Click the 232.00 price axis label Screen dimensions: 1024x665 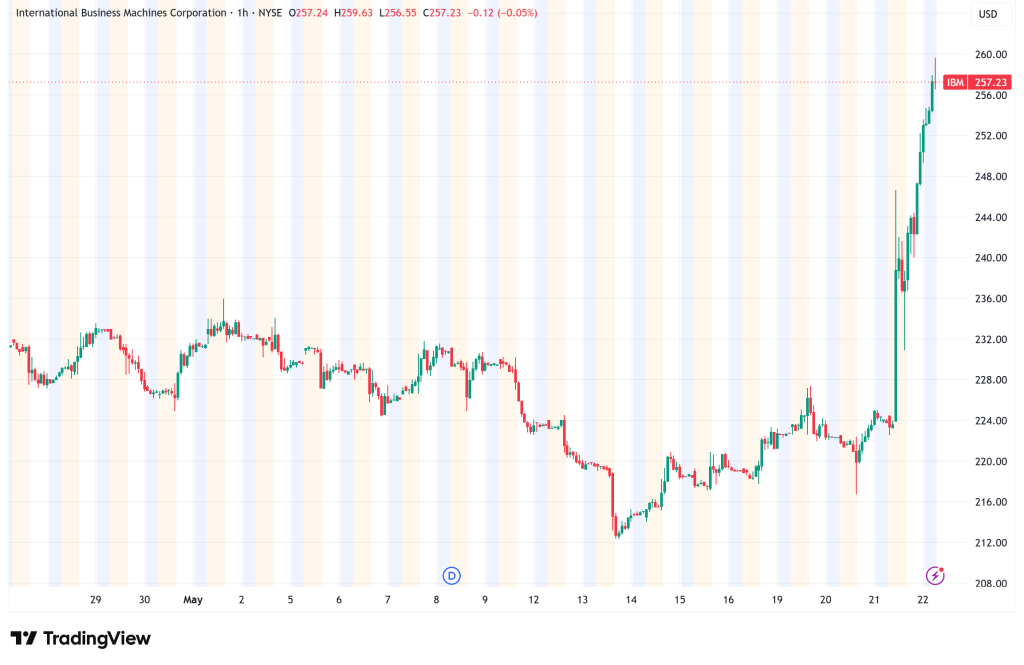(x=990, y=340)
